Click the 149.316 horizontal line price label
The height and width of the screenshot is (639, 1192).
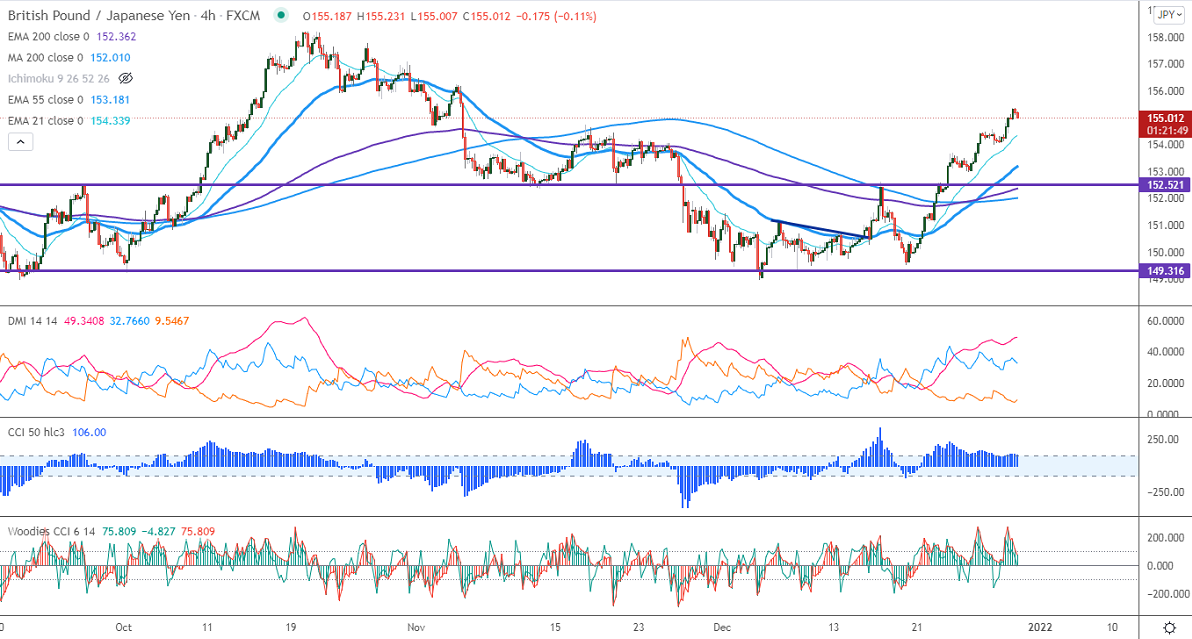coord(1165,270)
